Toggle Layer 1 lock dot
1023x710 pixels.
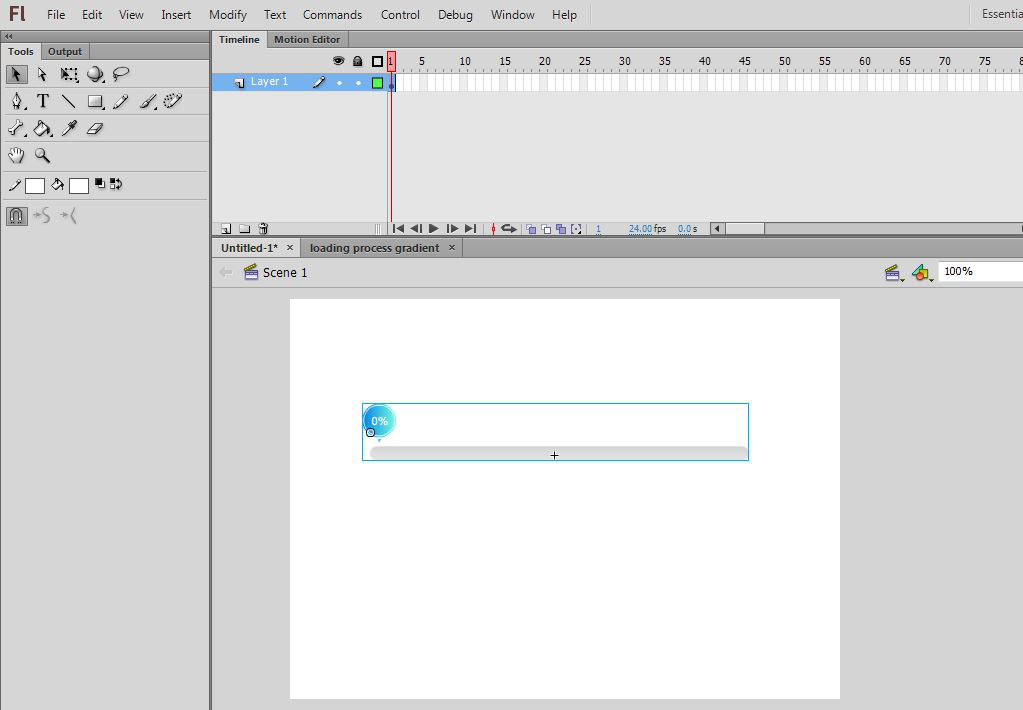click(x=358, y=82)
